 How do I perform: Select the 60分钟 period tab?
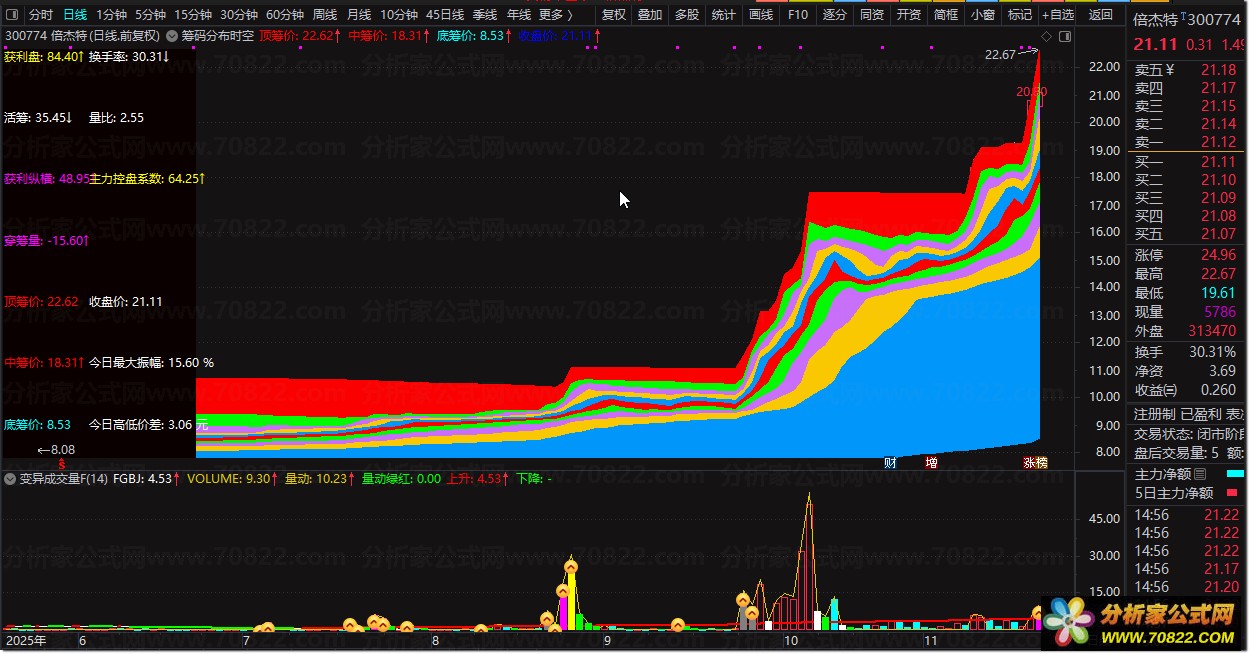click(284, 15)
